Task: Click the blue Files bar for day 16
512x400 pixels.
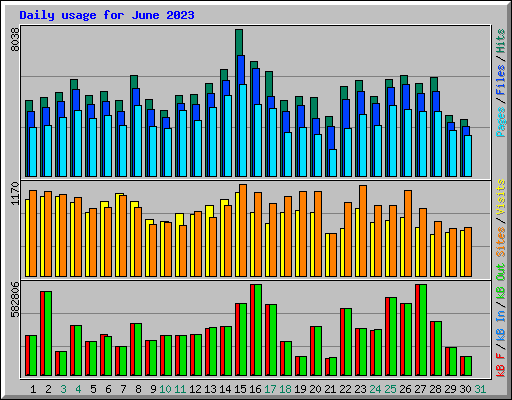Action: click(256, 87)
